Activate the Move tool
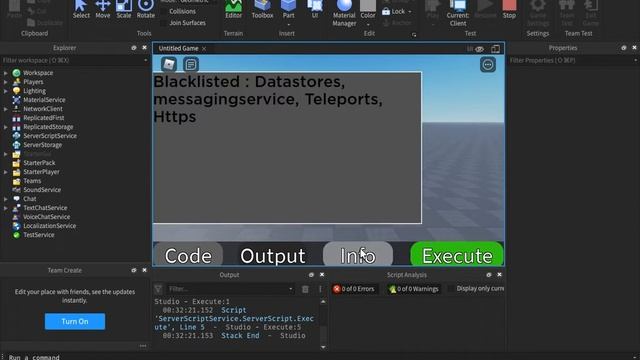The height and width of the screenshot is (360, 640). pyautogui.click(x=102, y=9)
